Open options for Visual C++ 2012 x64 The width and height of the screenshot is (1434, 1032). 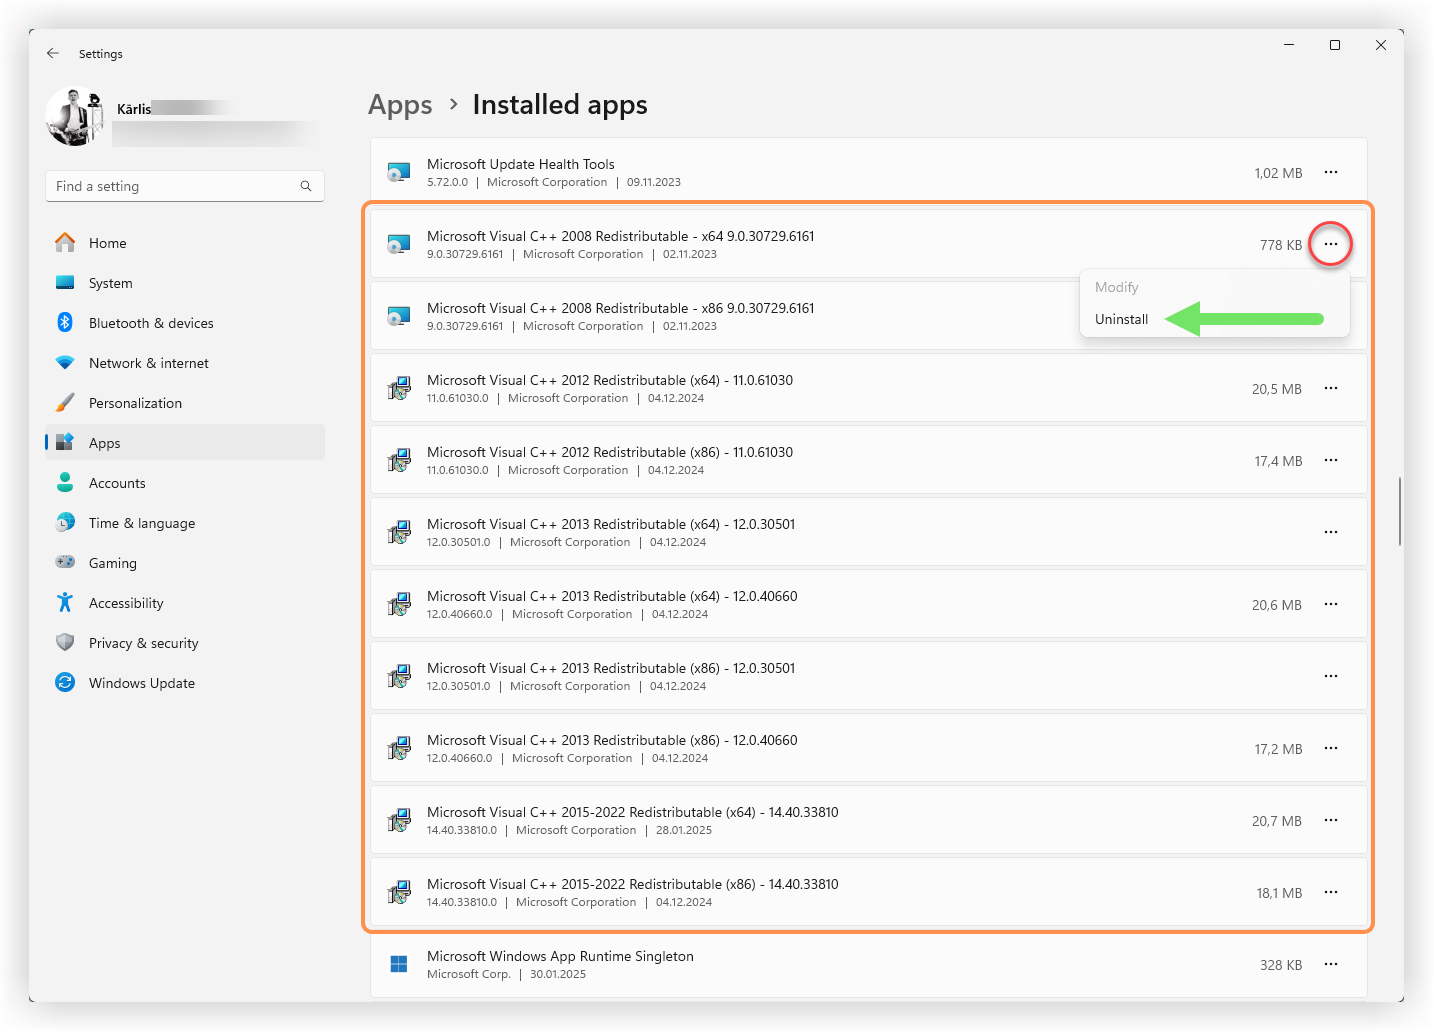(1331, 388)
